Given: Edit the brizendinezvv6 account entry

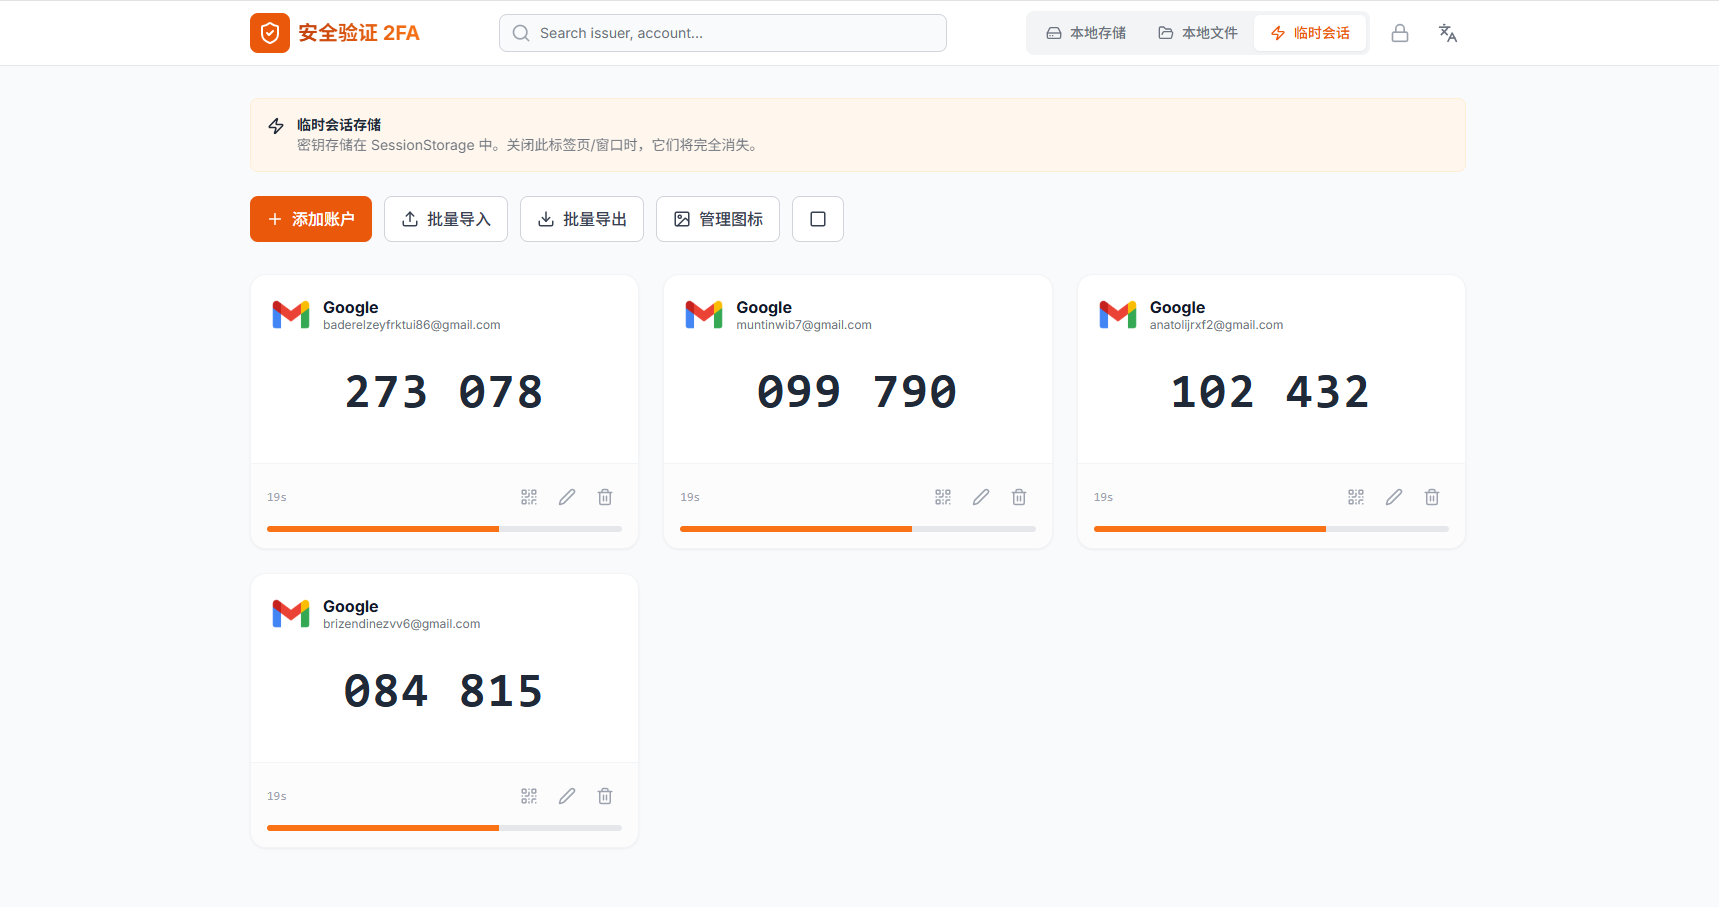Looking at the screenshot, I should [566, 795].
